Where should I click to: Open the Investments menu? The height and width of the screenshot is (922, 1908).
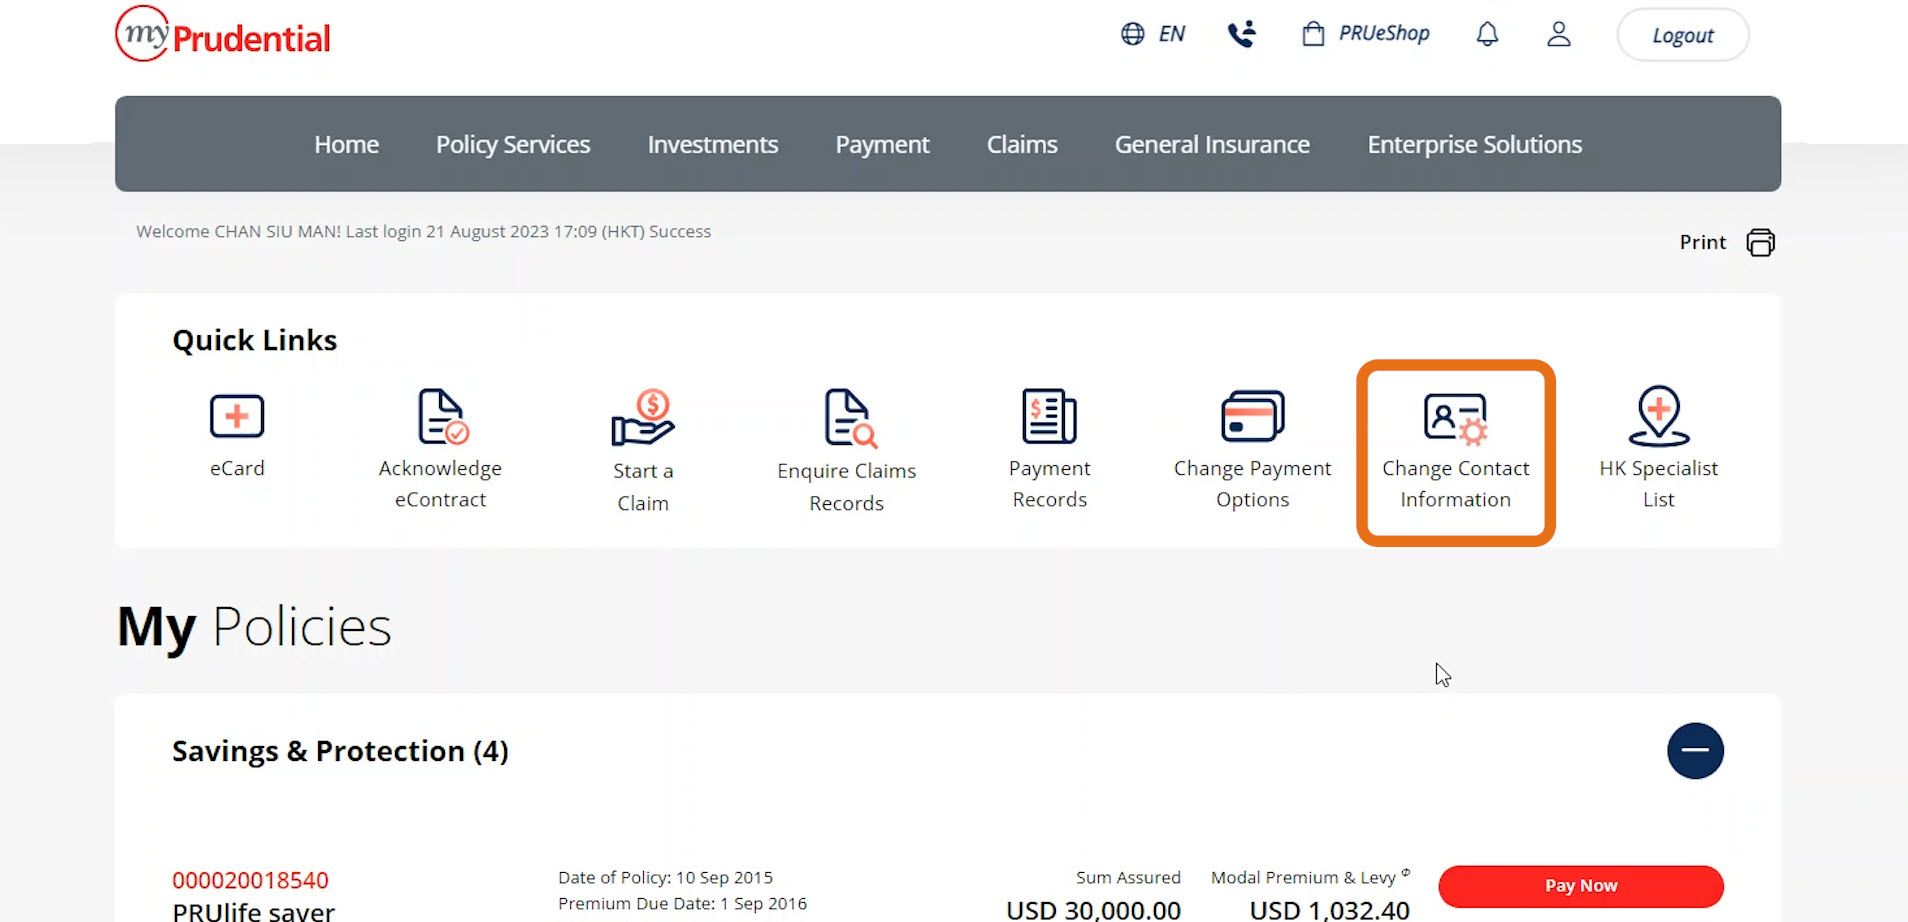pyautogui.click(x=712, y=144)
